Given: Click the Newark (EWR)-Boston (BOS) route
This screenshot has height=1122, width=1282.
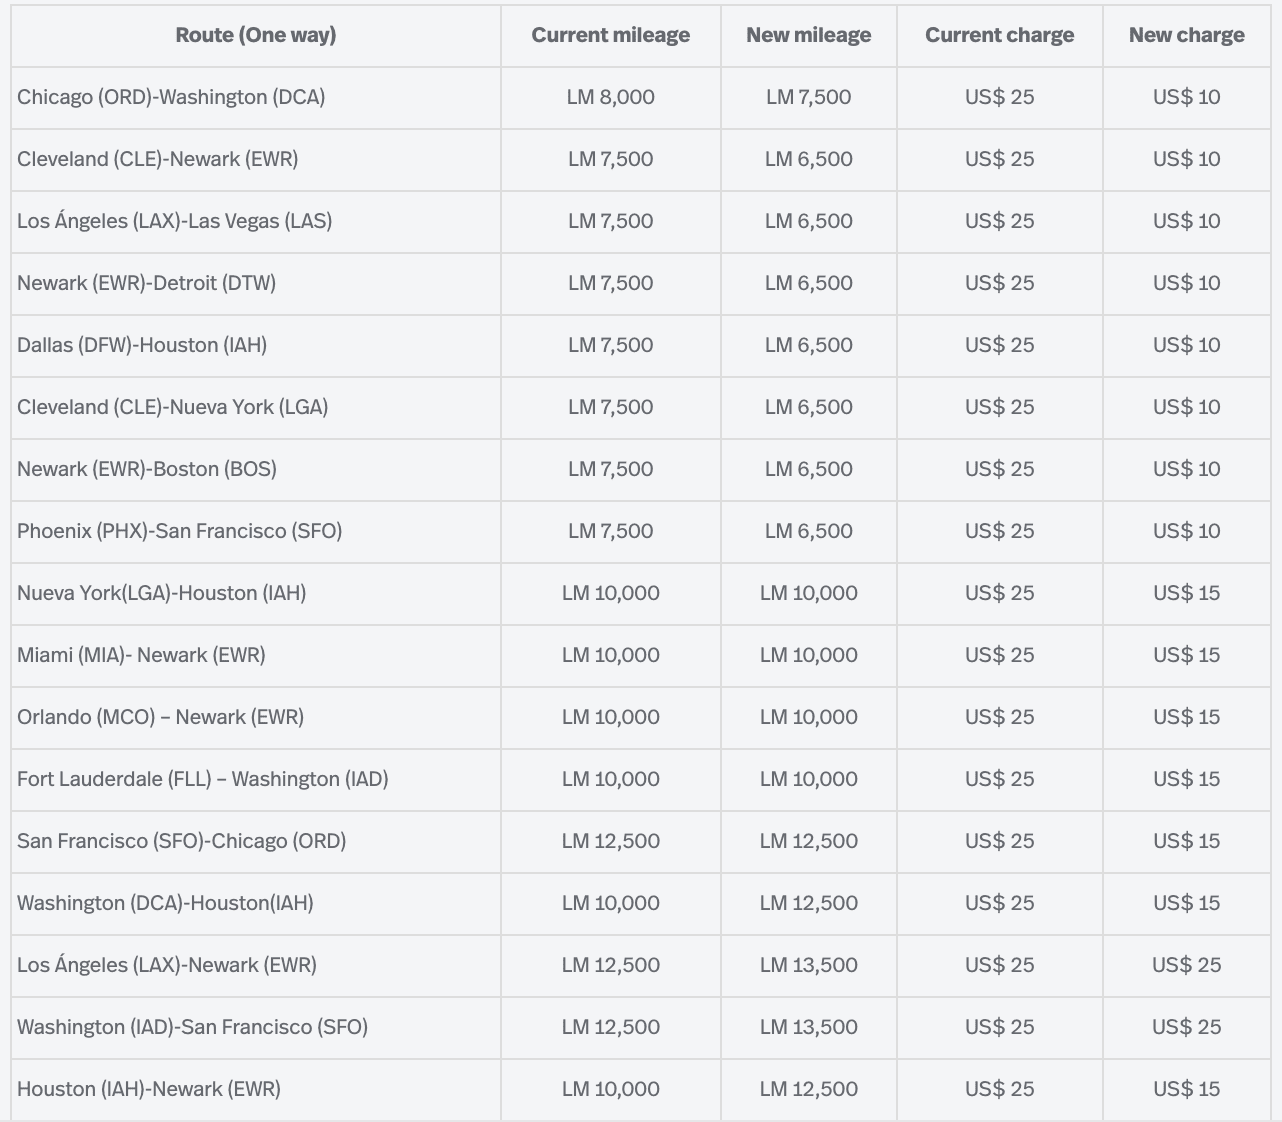Looking at the screenshot, I should tap(147, 470).
